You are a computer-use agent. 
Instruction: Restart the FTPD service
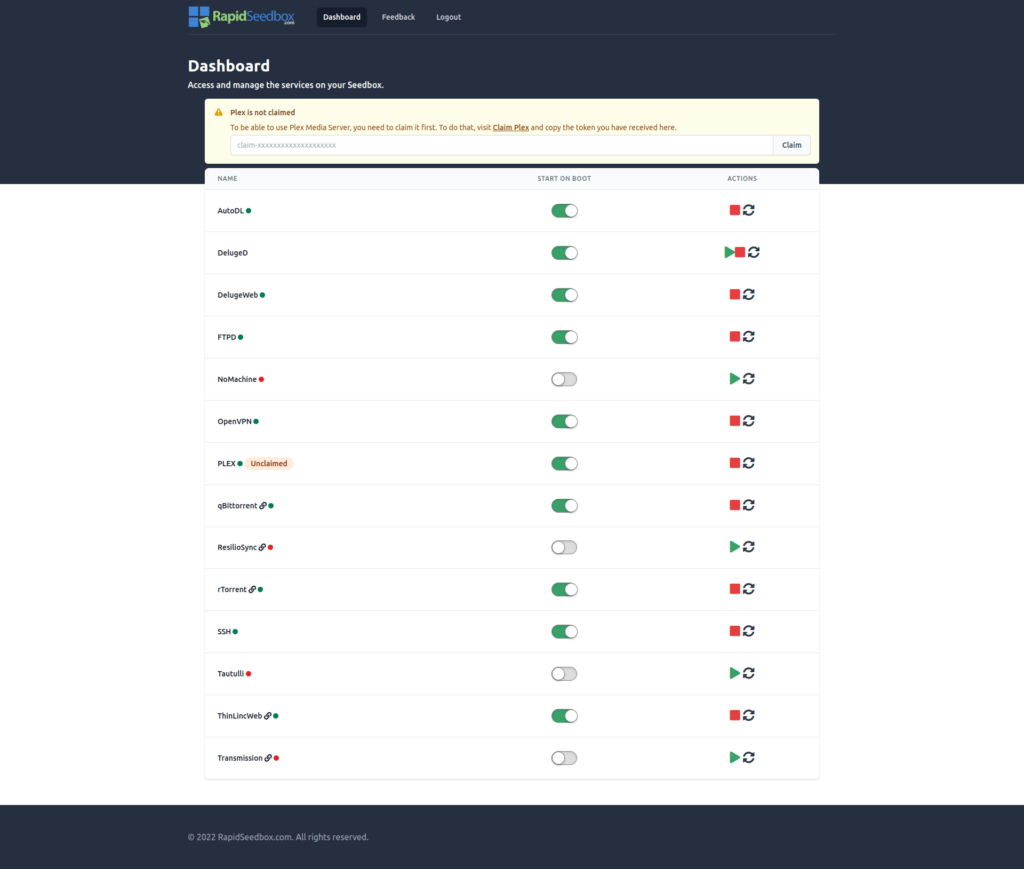tap(748, 336)
